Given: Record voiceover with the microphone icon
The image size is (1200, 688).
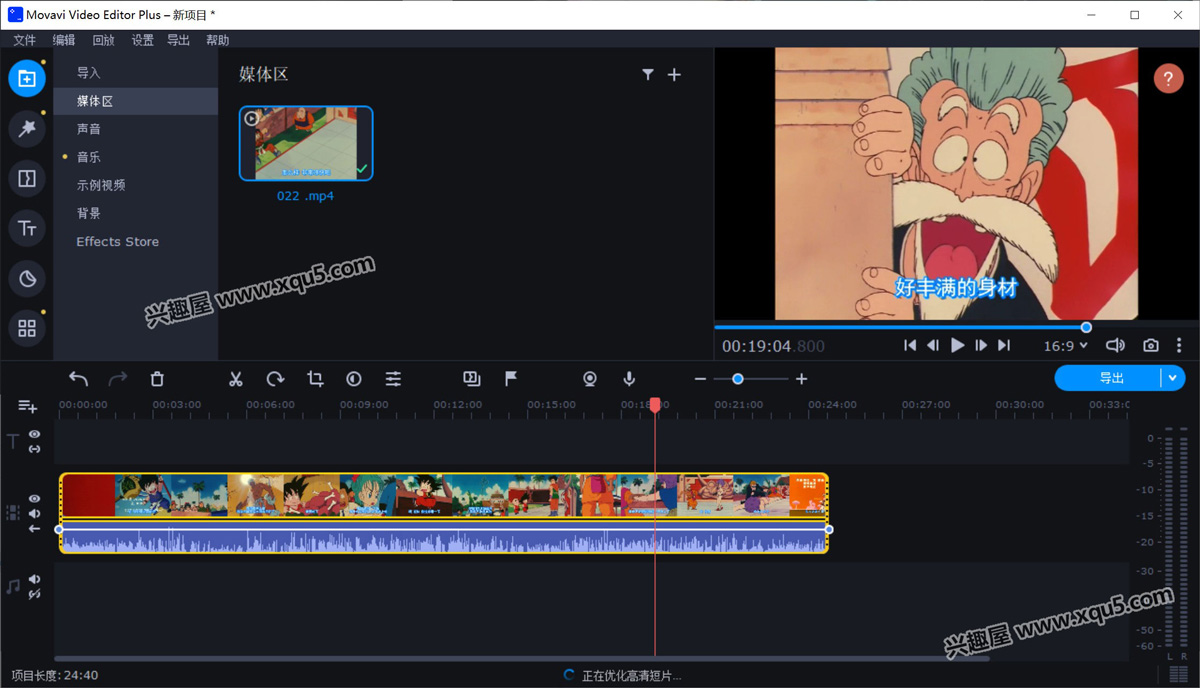Looking at the screenshot, I should point(629,378).
